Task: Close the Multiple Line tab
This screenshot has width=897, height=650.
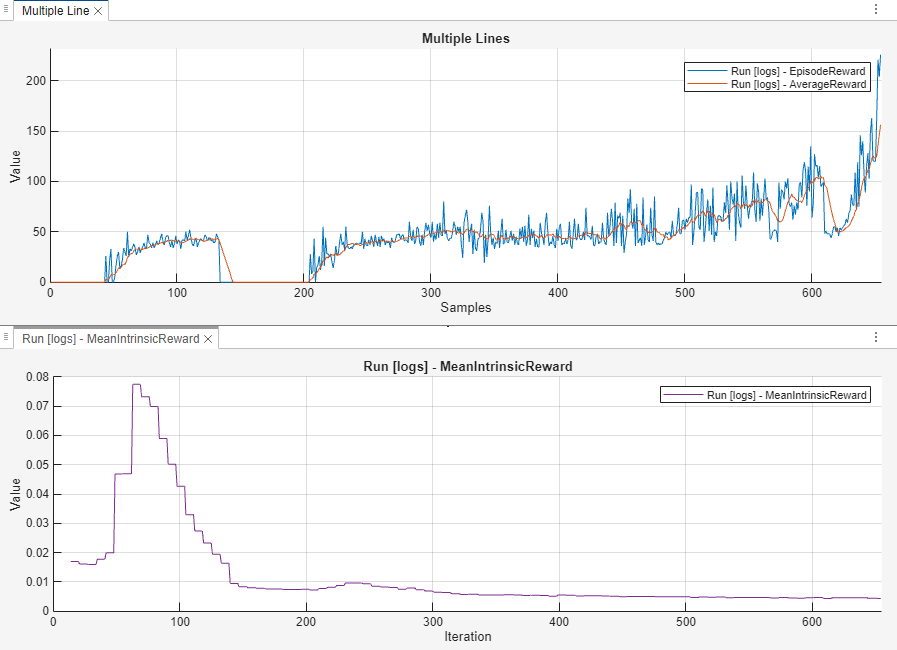Action: [x=99, y=11]
